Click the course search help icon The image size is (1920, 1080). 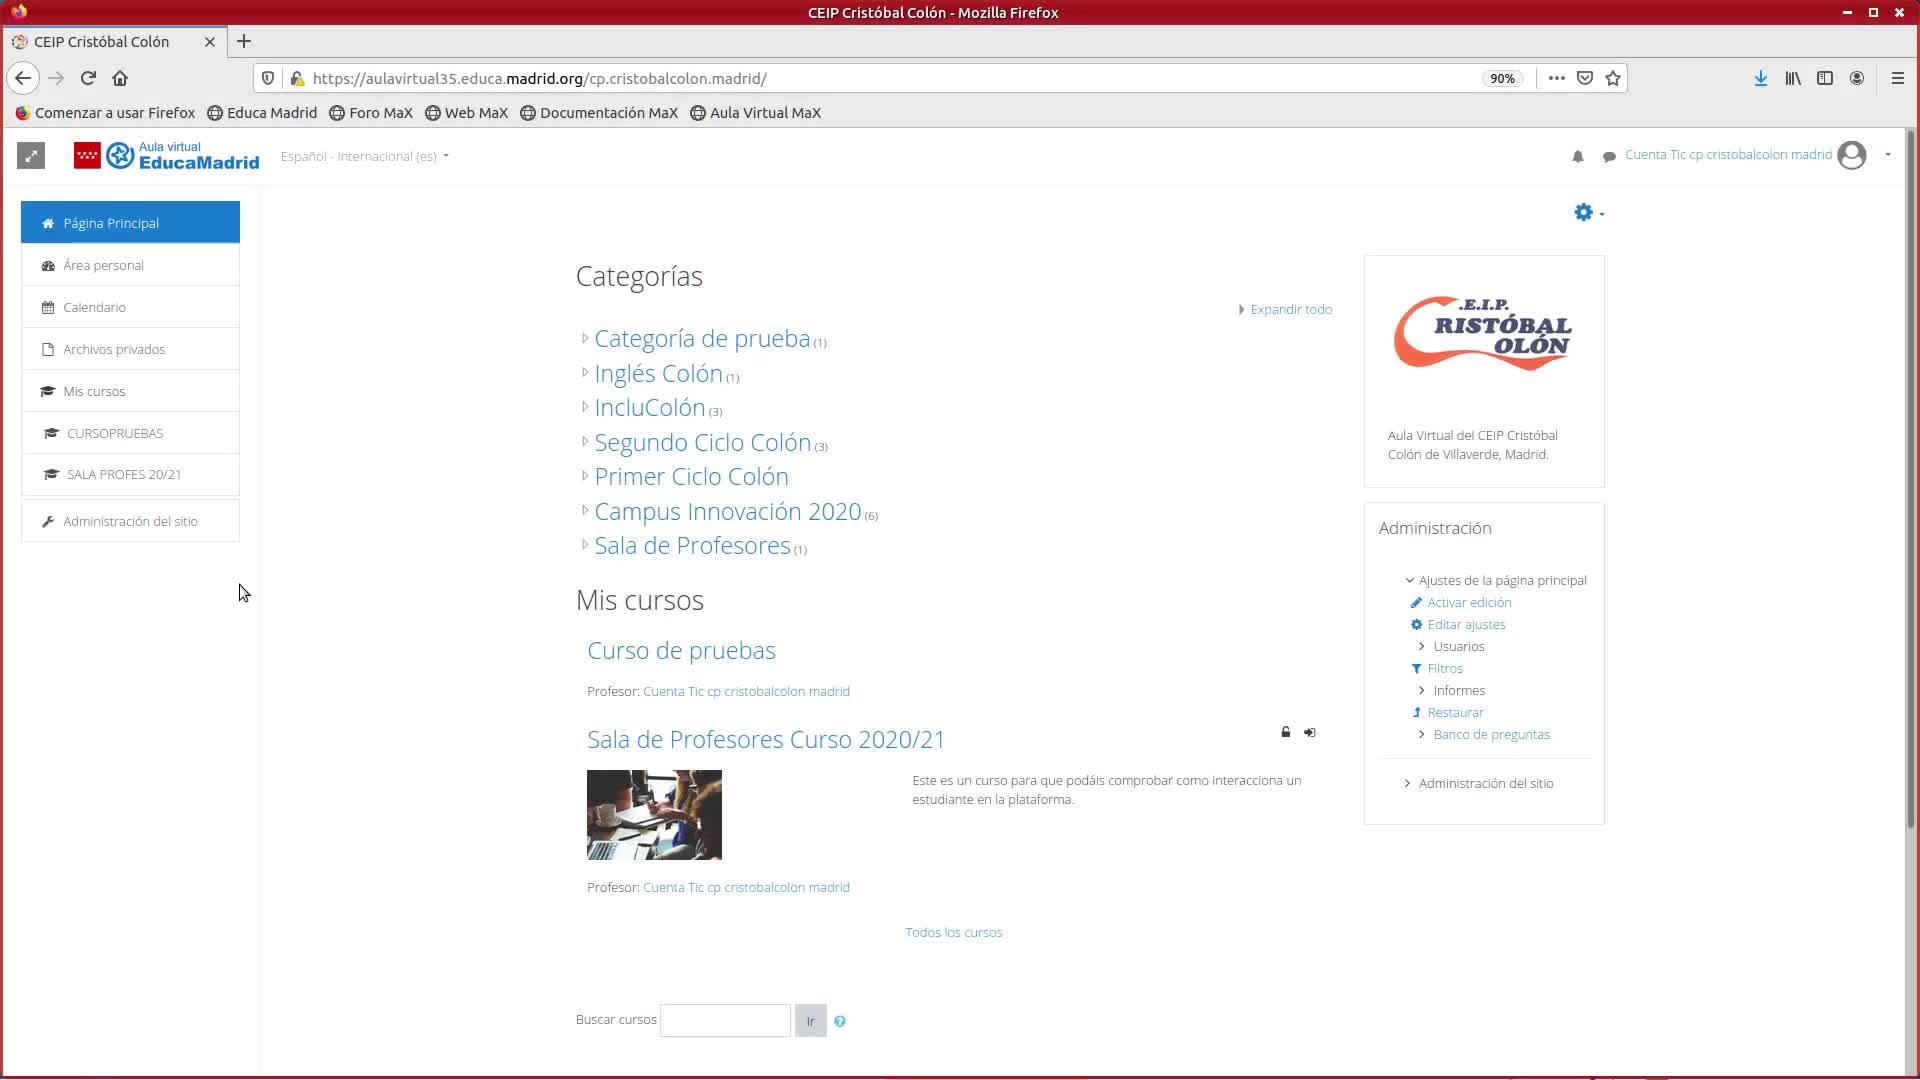click(840, 1021)
